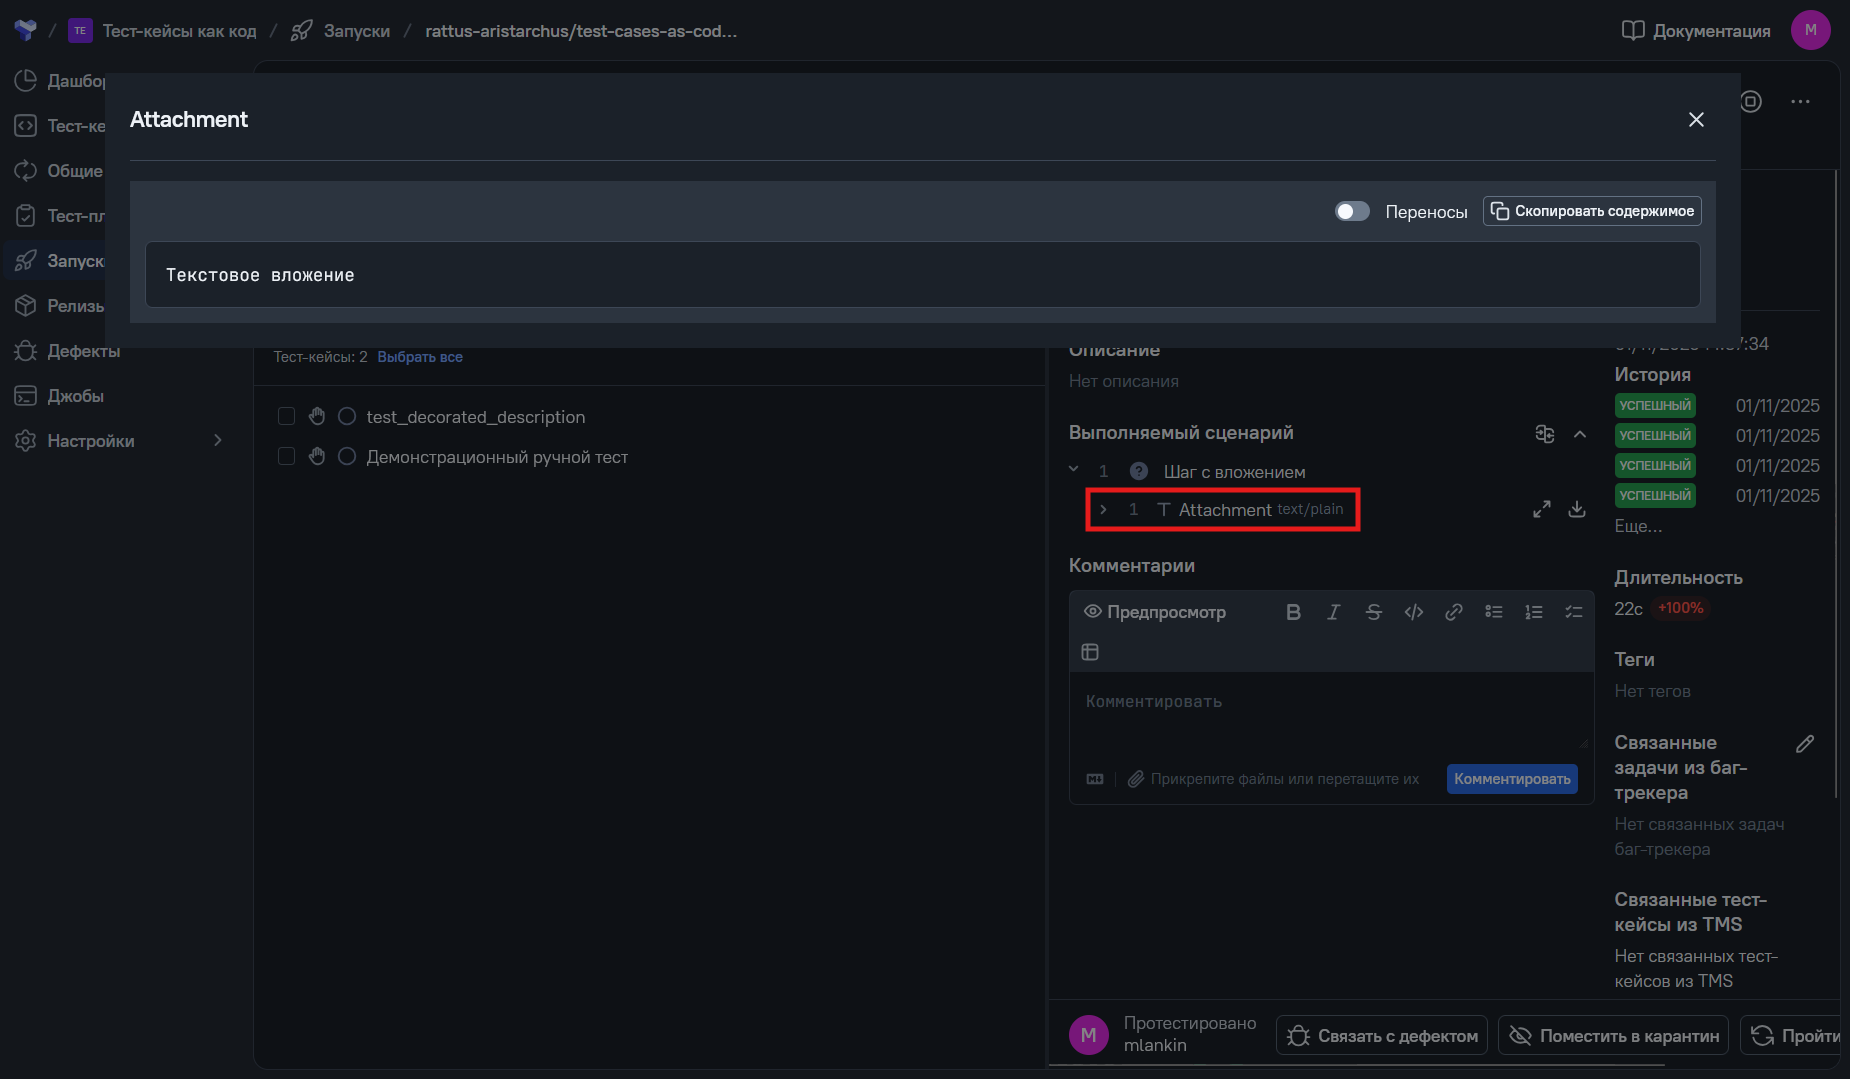Open the three-dots more options menu

[1800, 101]
